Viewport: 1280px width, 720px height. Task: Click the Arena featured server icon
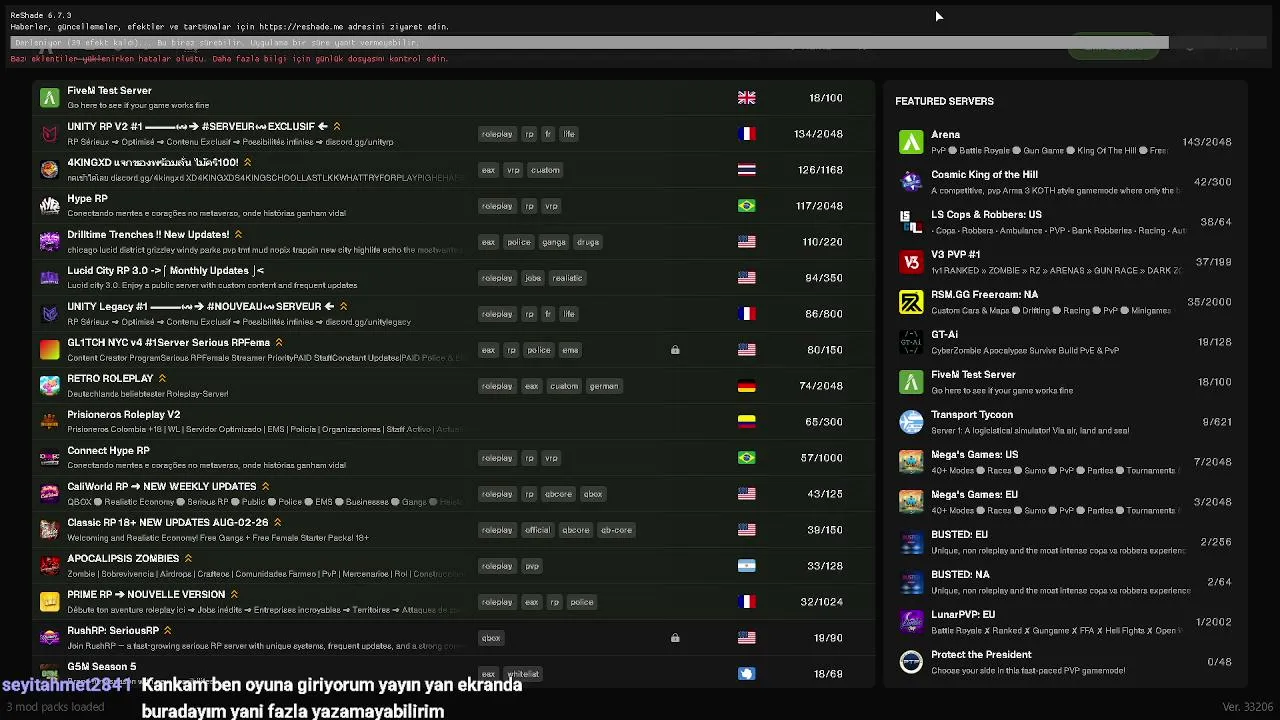[911, 142]
